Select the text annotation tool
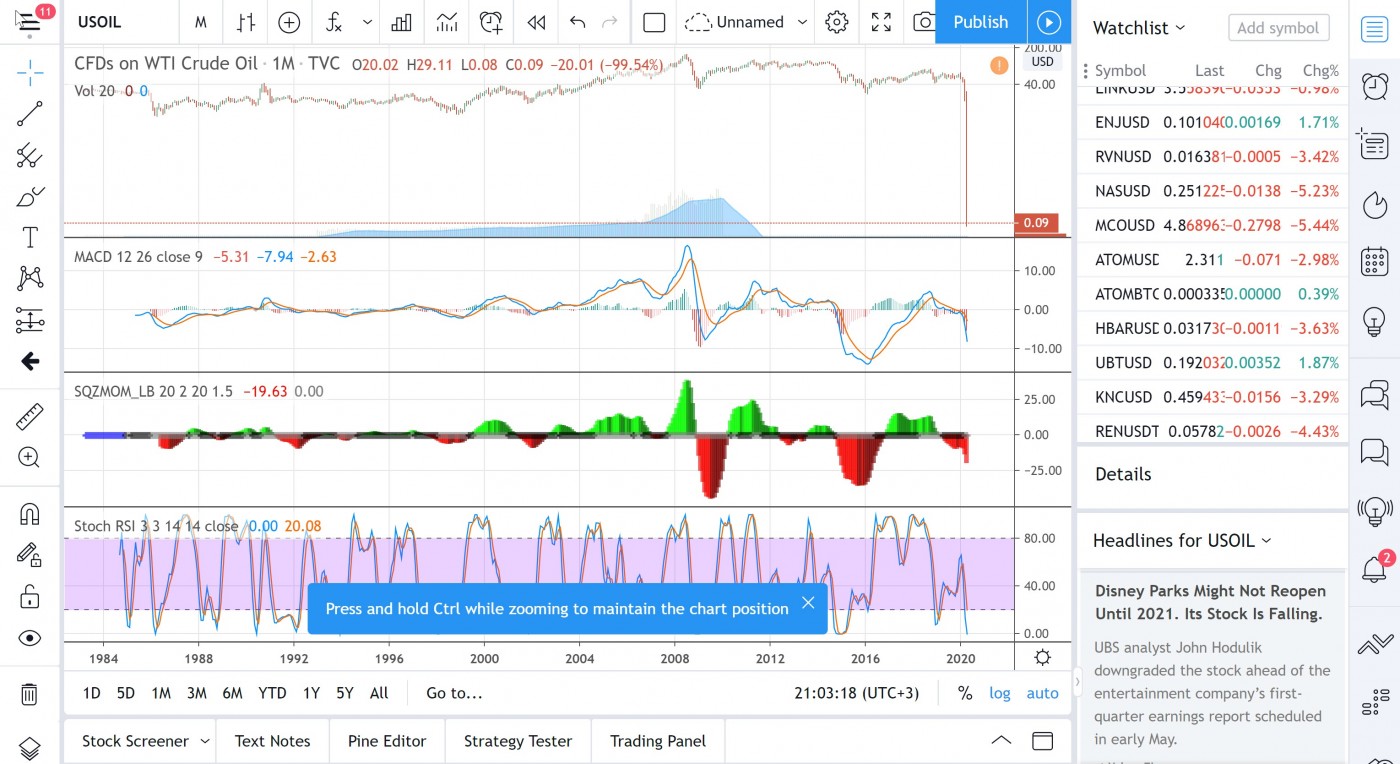The image size is (1400, 764). pos(30,237)
